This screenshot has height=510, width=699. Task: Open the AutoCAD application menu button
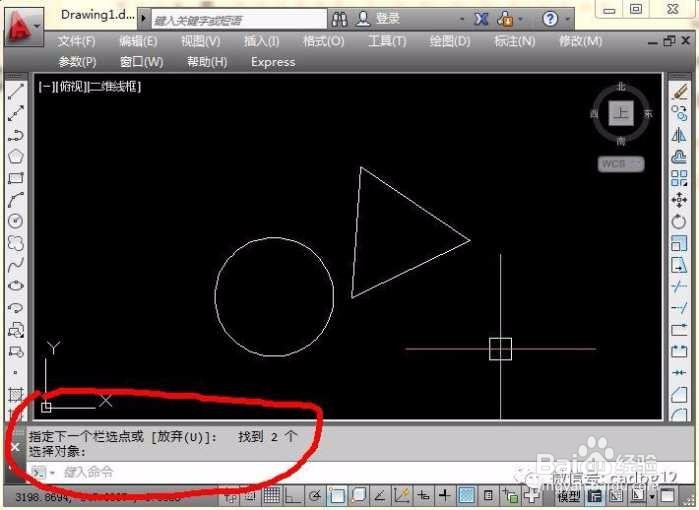click(24, 27)
